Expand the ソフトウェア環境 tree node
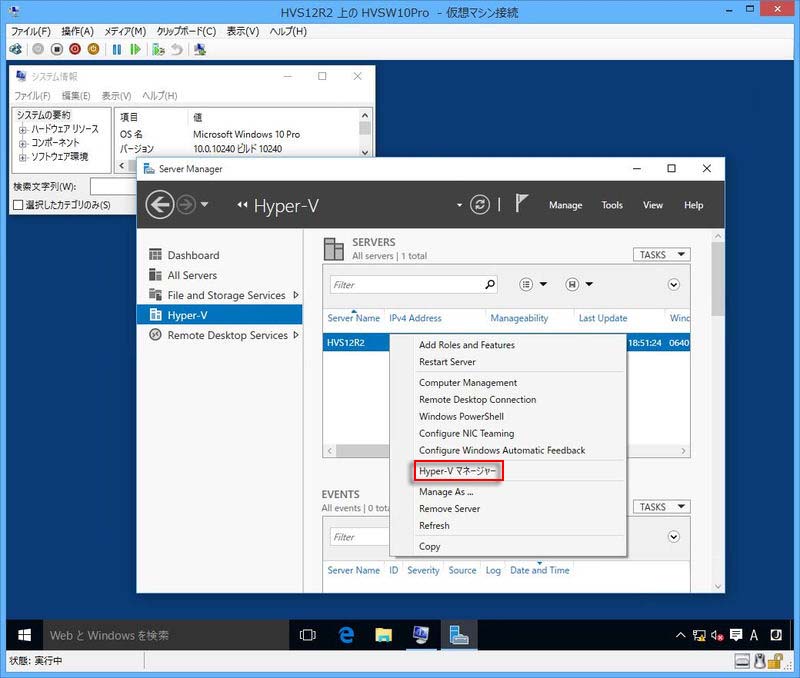The width and height of the screenshot is (800, 678). click(x=22, y=157)
